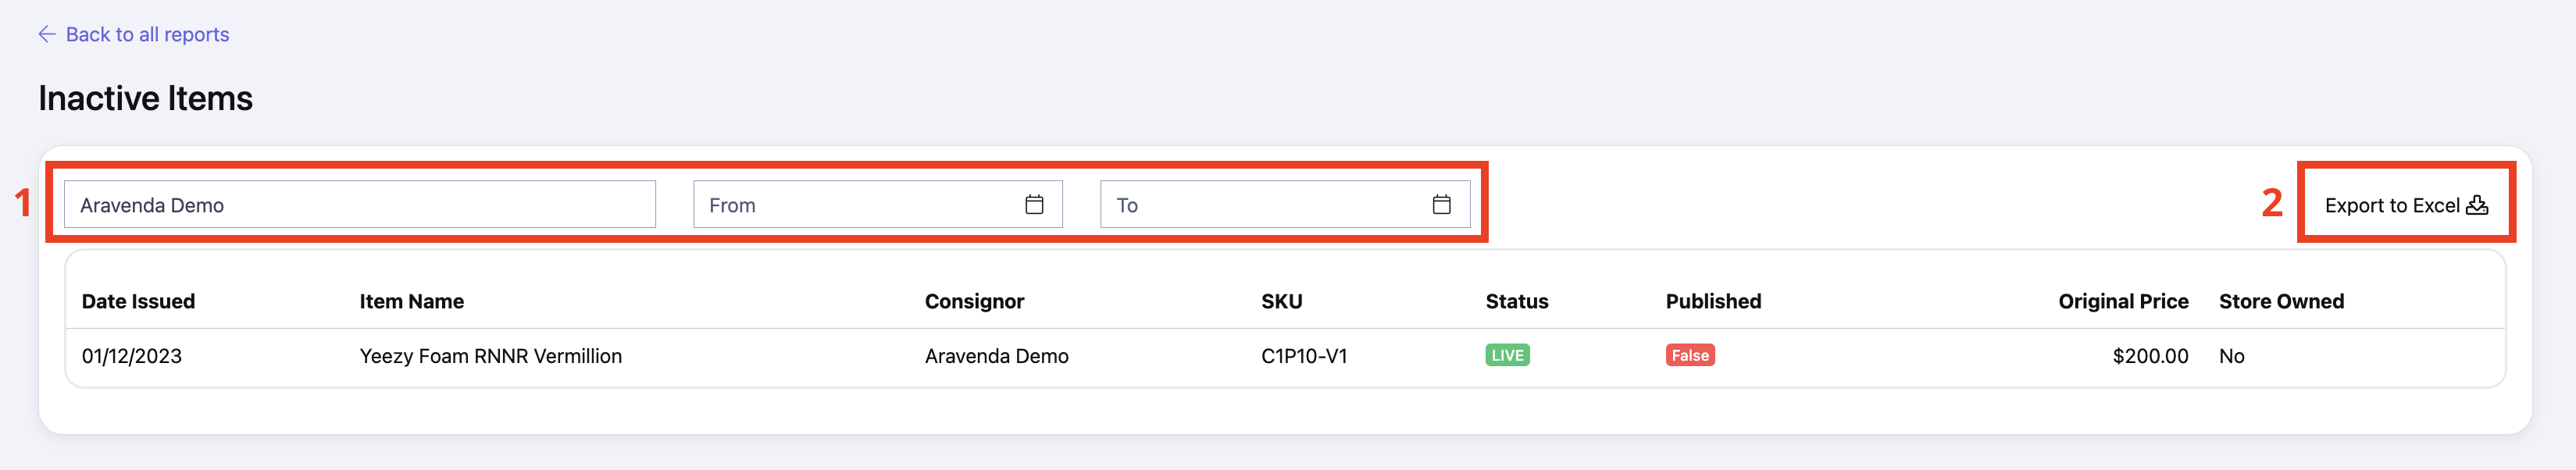Screen dimensions: 2576x470
Task: Open the To date calendar icon
Action: [1441, 204]
